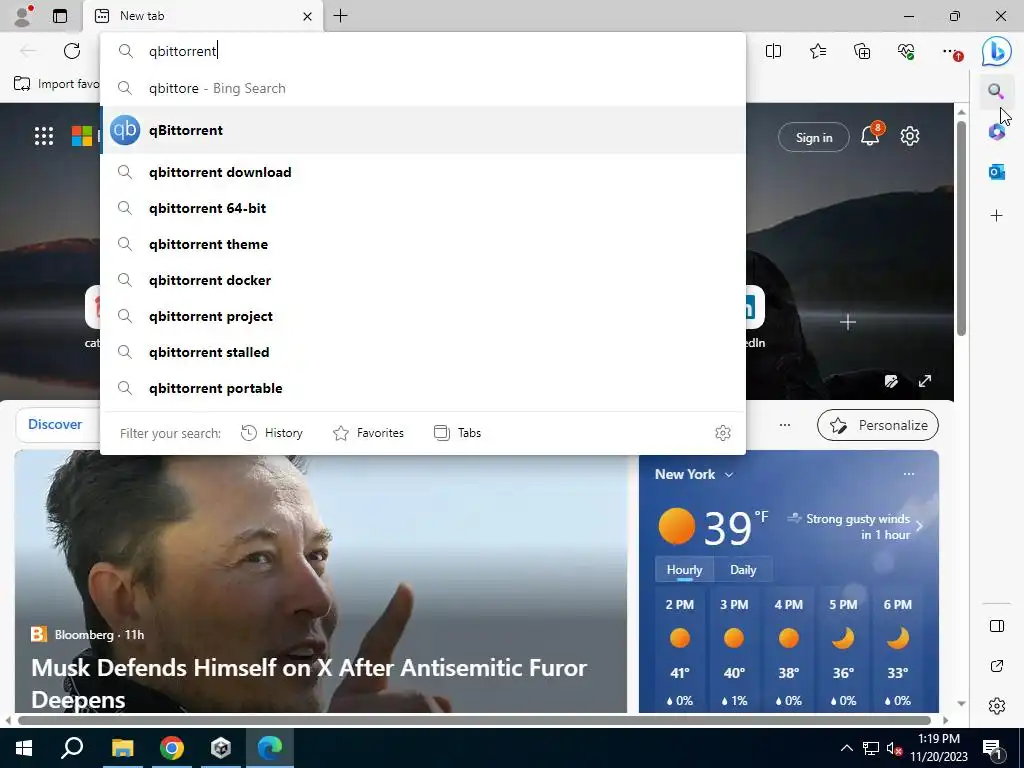Switch weather to Daily tab
Viewport: 1024px width, 768px height.
743,569
